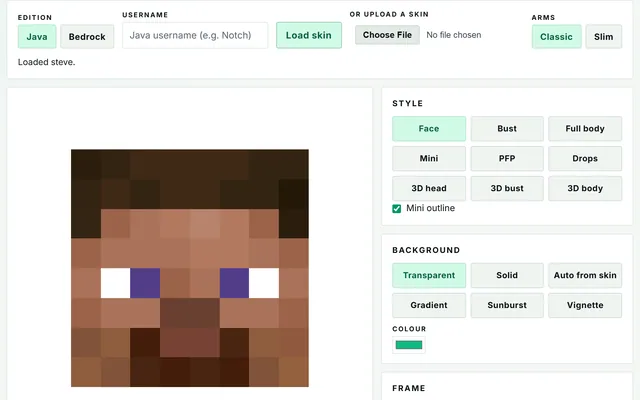The width and height of the screenshot is (640, 400).
Task: Open the Choose File upload dialog
Action: pos(387,35)
